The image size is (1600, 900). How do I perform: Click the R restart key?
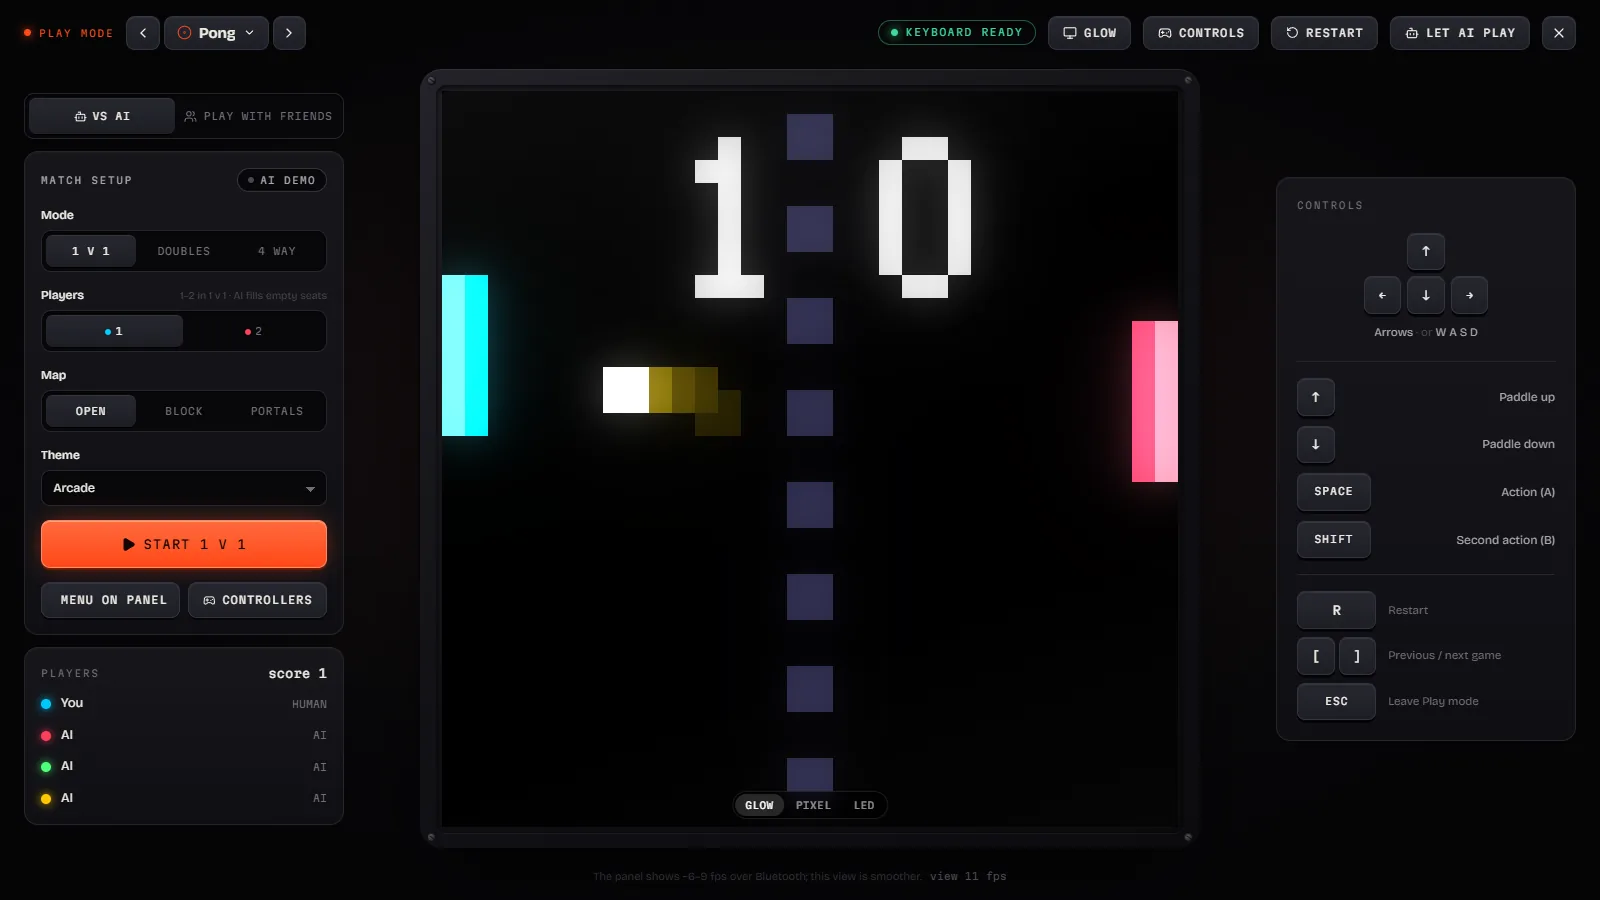tap(1336, 610)
